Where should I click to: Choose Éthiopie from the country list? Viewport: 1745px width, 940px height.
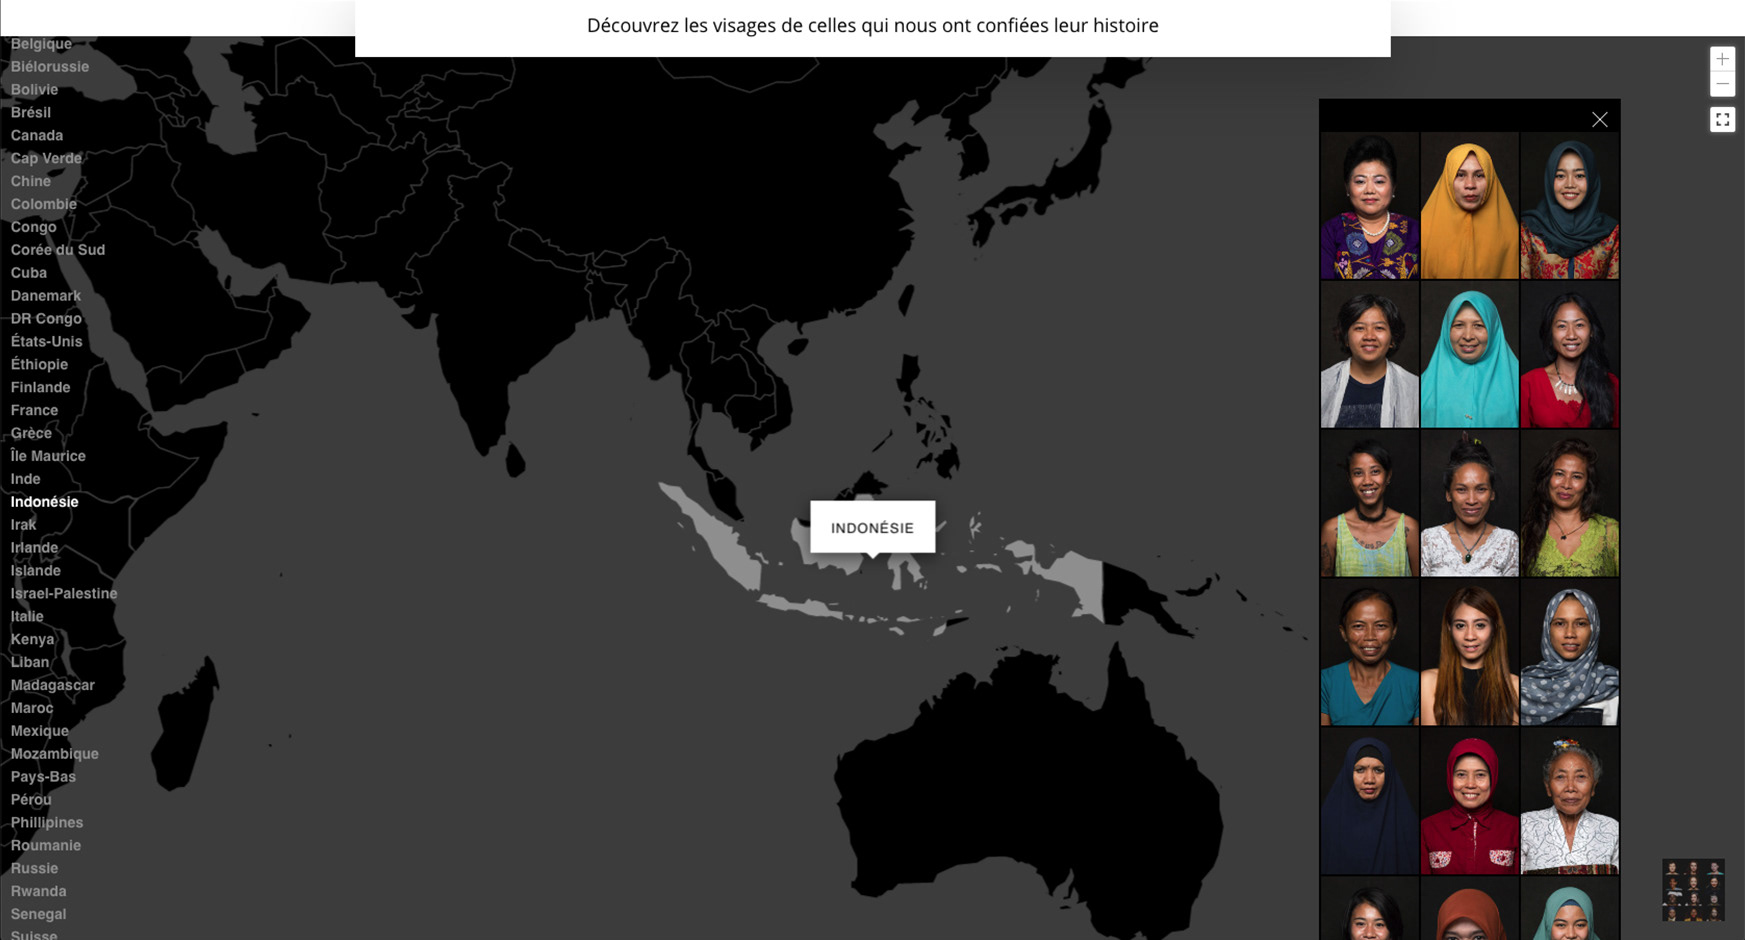[40, 365]
